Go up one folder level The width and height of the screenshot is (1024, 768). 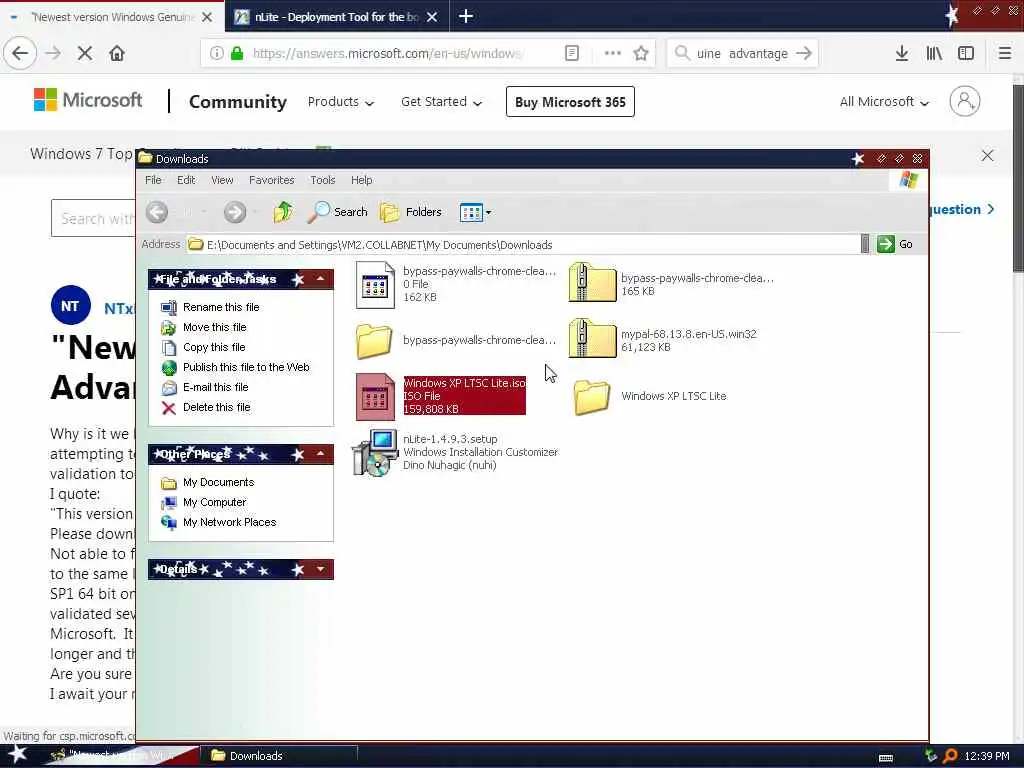pos(283,212)
